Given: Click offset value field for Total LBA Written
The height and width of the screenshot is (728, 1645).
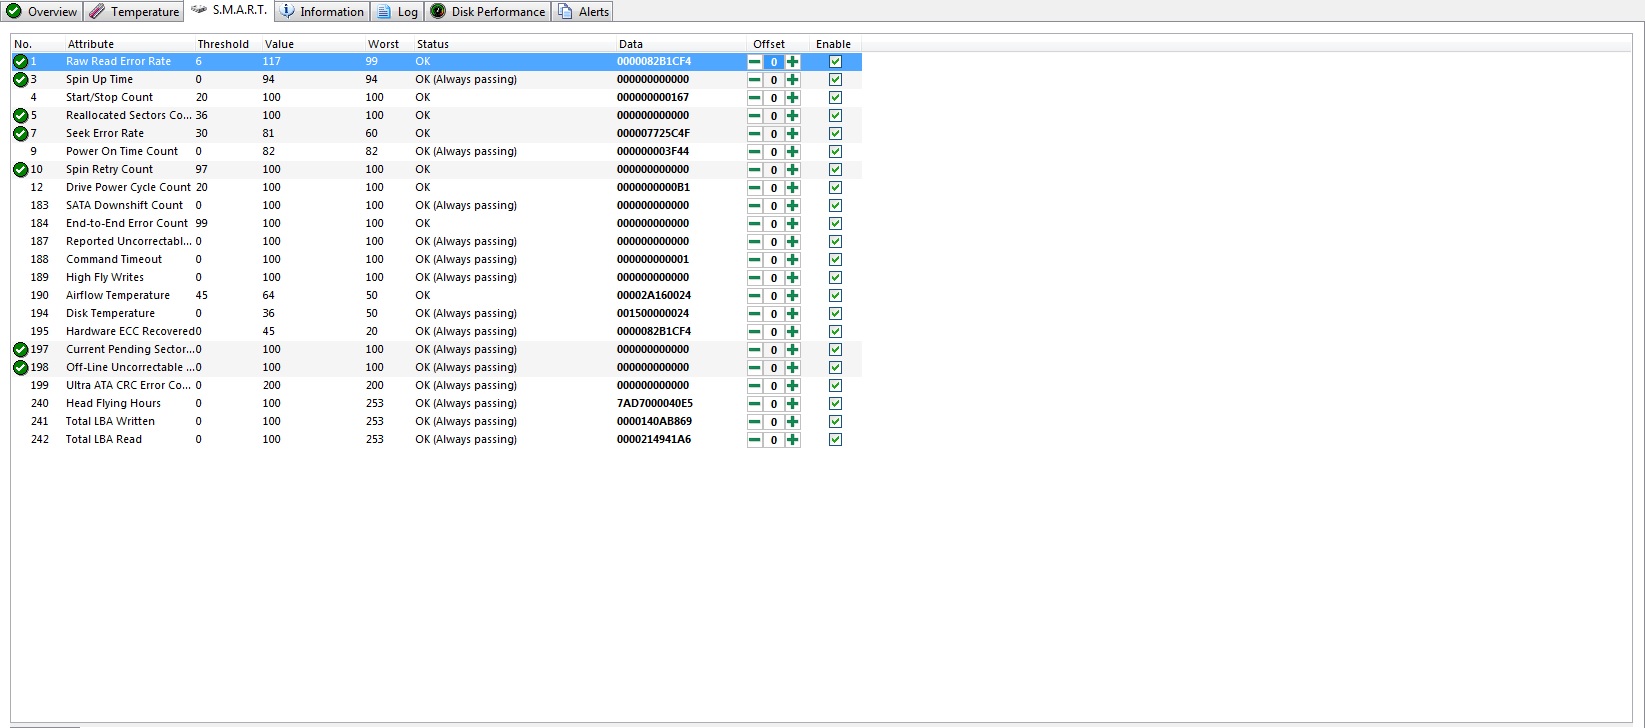Looking at the screenshot, I should (x=774, y=422).
